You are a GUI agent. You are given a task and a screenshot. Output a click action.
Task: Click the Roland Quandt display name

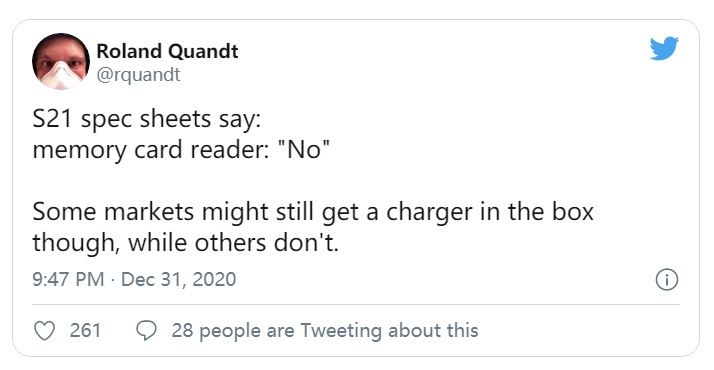click(x=167, y=51)
